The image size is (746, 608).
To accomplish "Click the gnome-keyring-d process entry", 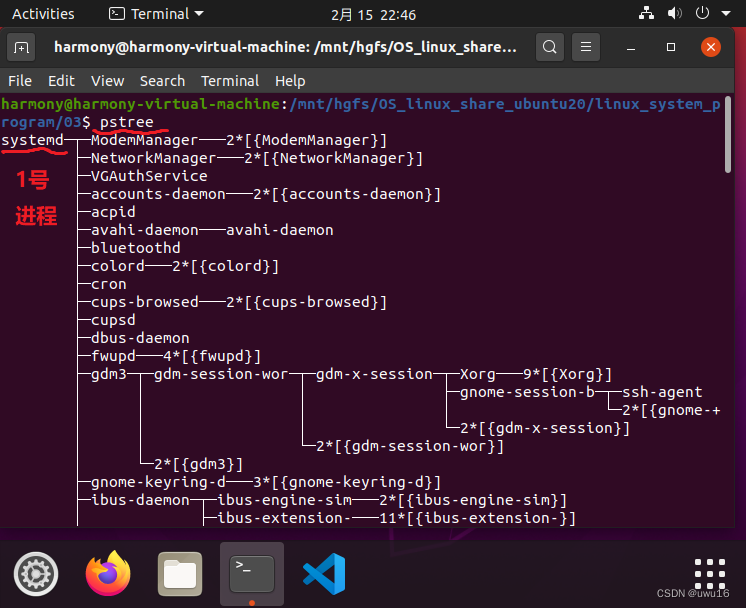I will coord(158,482).
